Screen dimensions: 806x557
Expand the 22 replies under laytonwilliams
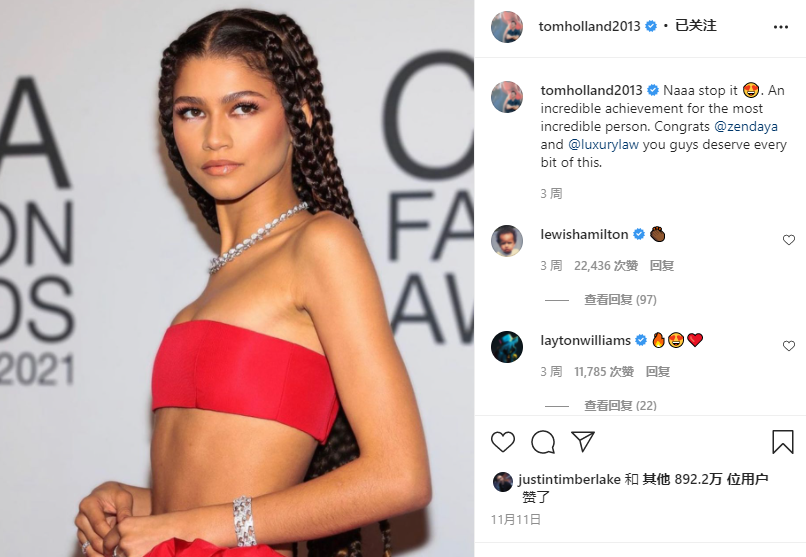(x=620, y=405)
